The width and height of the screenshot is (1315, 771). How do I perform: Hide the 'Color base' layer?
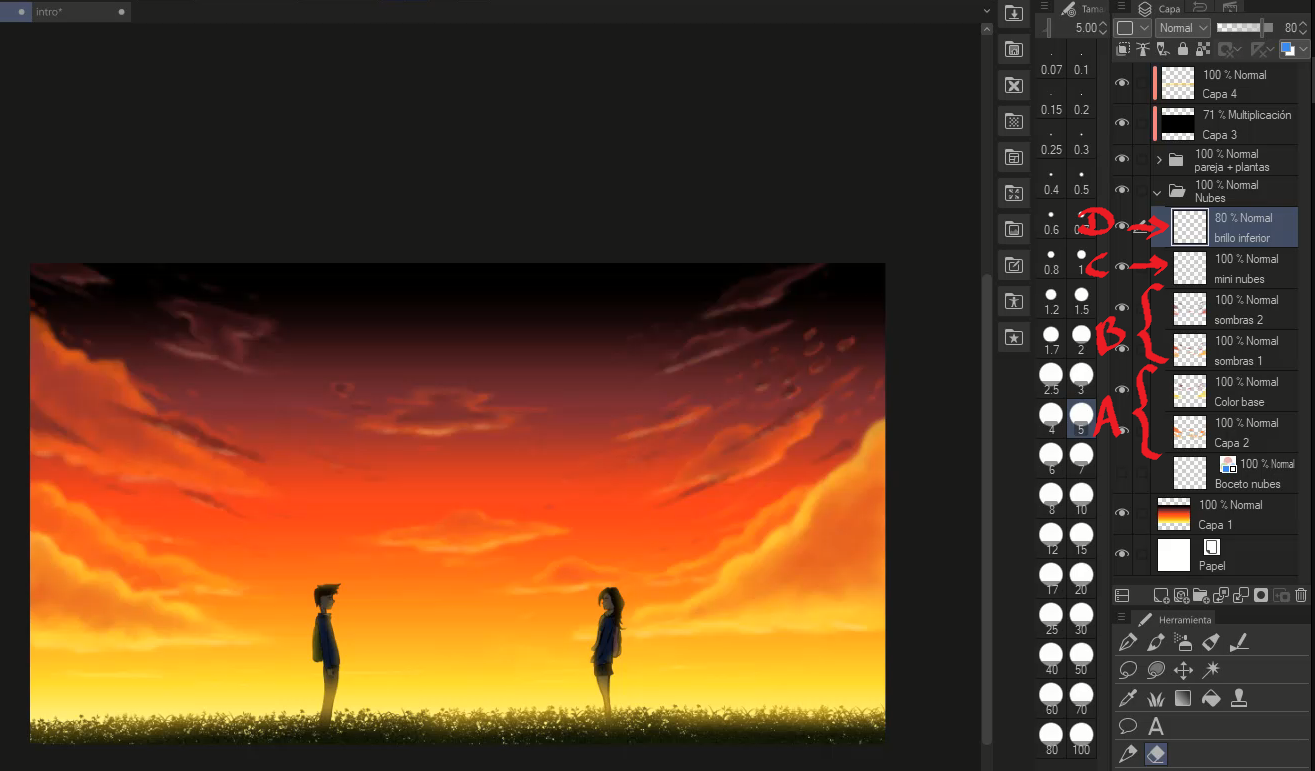tap(1122, 390)
